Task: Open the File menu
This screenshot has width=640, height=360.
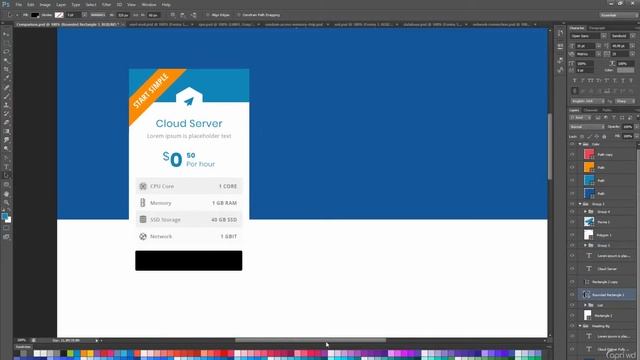Action: [18, 4]
